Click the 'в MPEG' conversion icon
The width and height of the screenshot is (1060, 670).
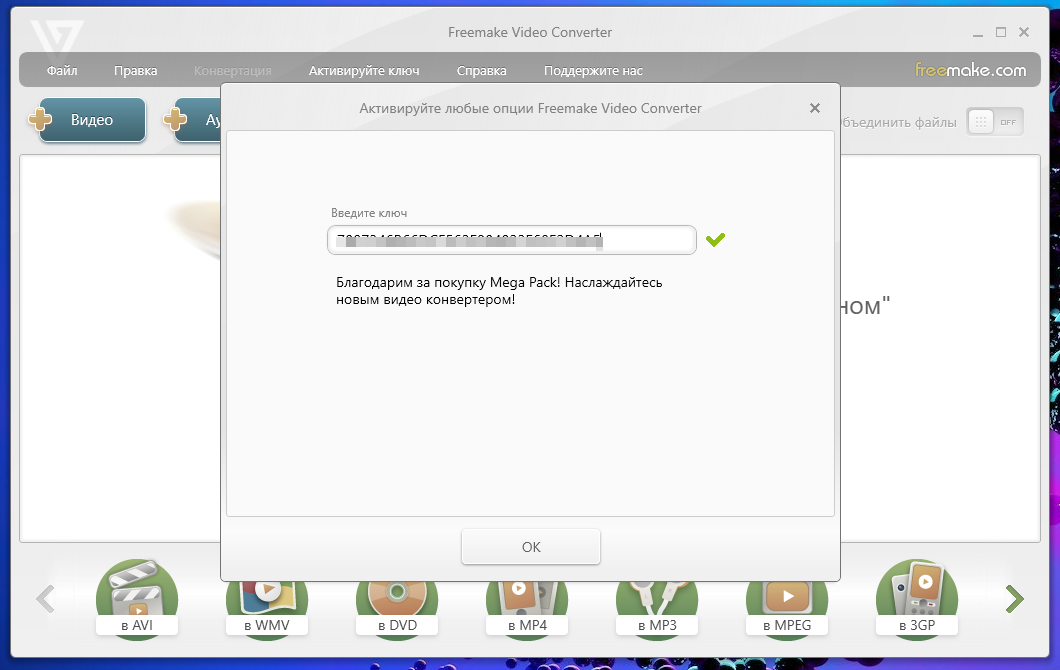click(786, 601)
